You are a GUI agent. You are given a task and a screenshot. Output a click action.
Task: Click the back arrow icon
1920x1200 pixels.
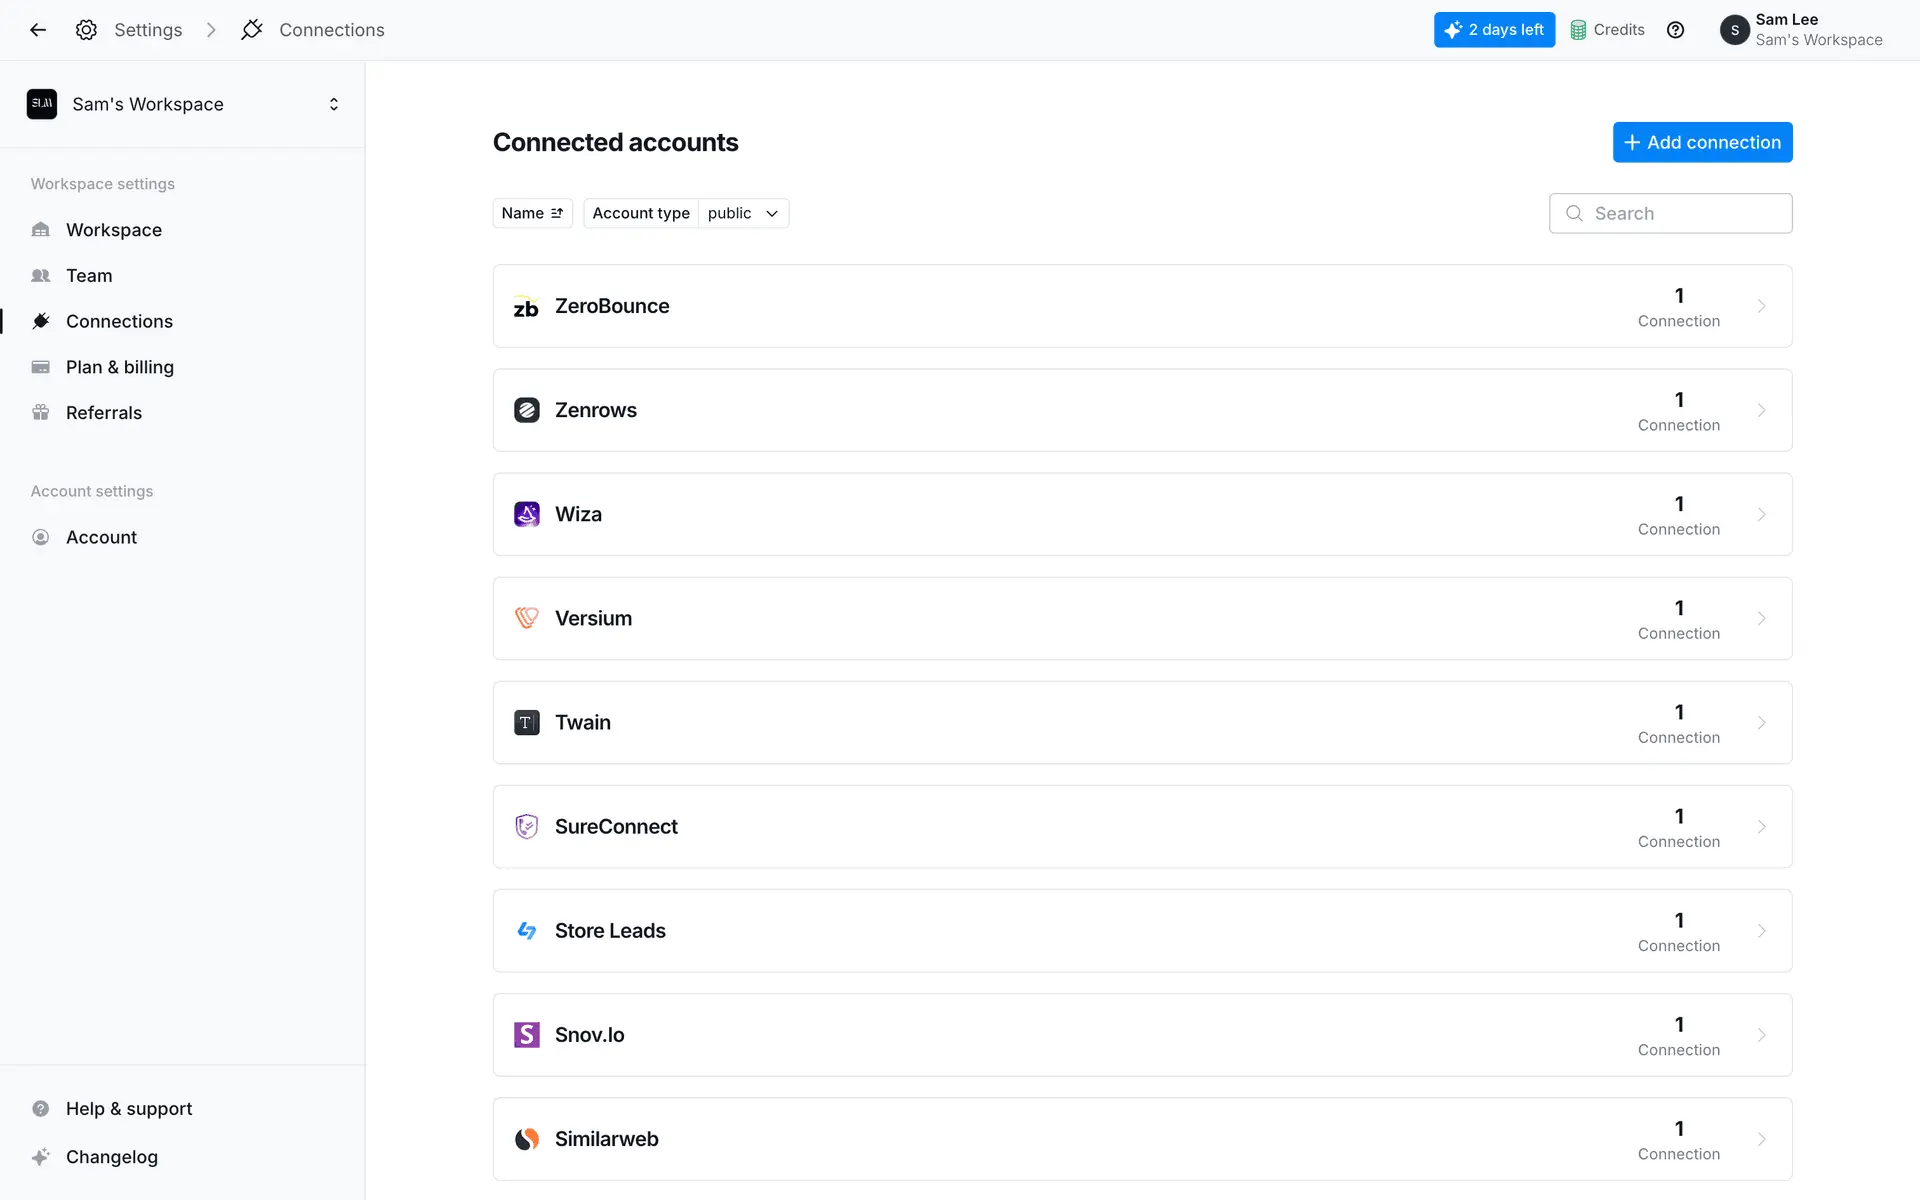38,30
